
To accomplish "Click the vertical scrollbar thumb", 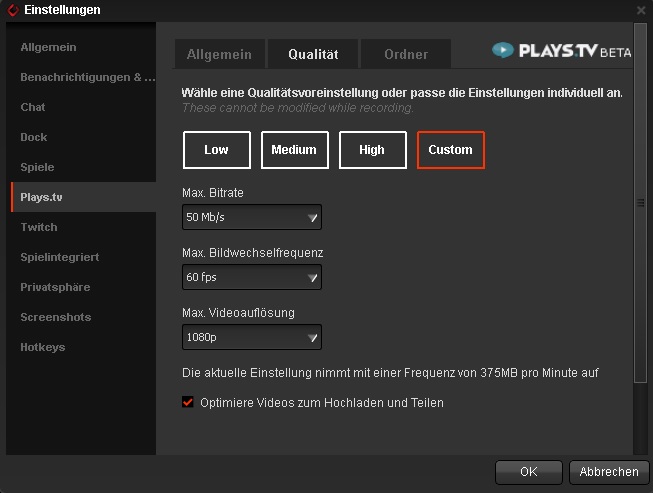I will click(x=641, y=203).
